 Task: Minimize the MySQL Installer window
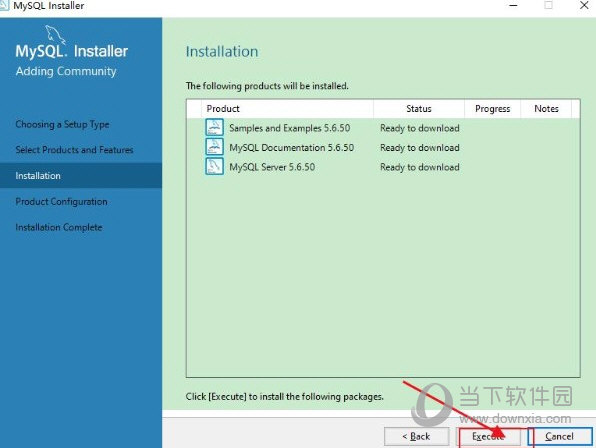513,5
